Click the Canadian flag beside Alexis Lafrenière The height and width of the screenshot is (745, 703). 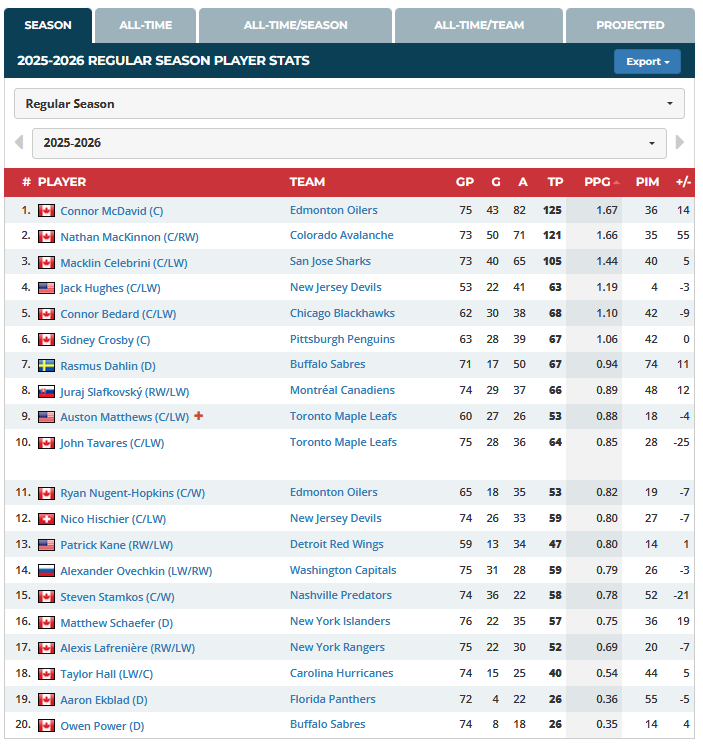coord(46,648)
